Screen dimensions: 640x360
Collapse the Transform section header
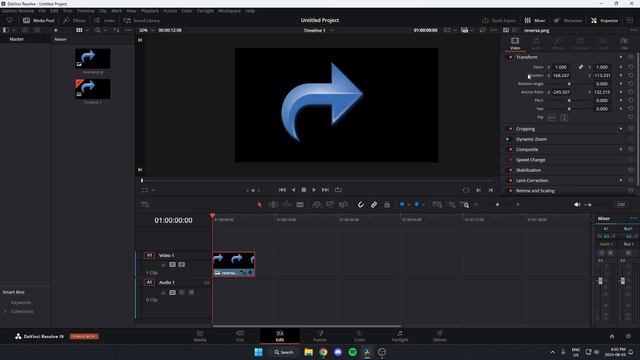[527, 57]
